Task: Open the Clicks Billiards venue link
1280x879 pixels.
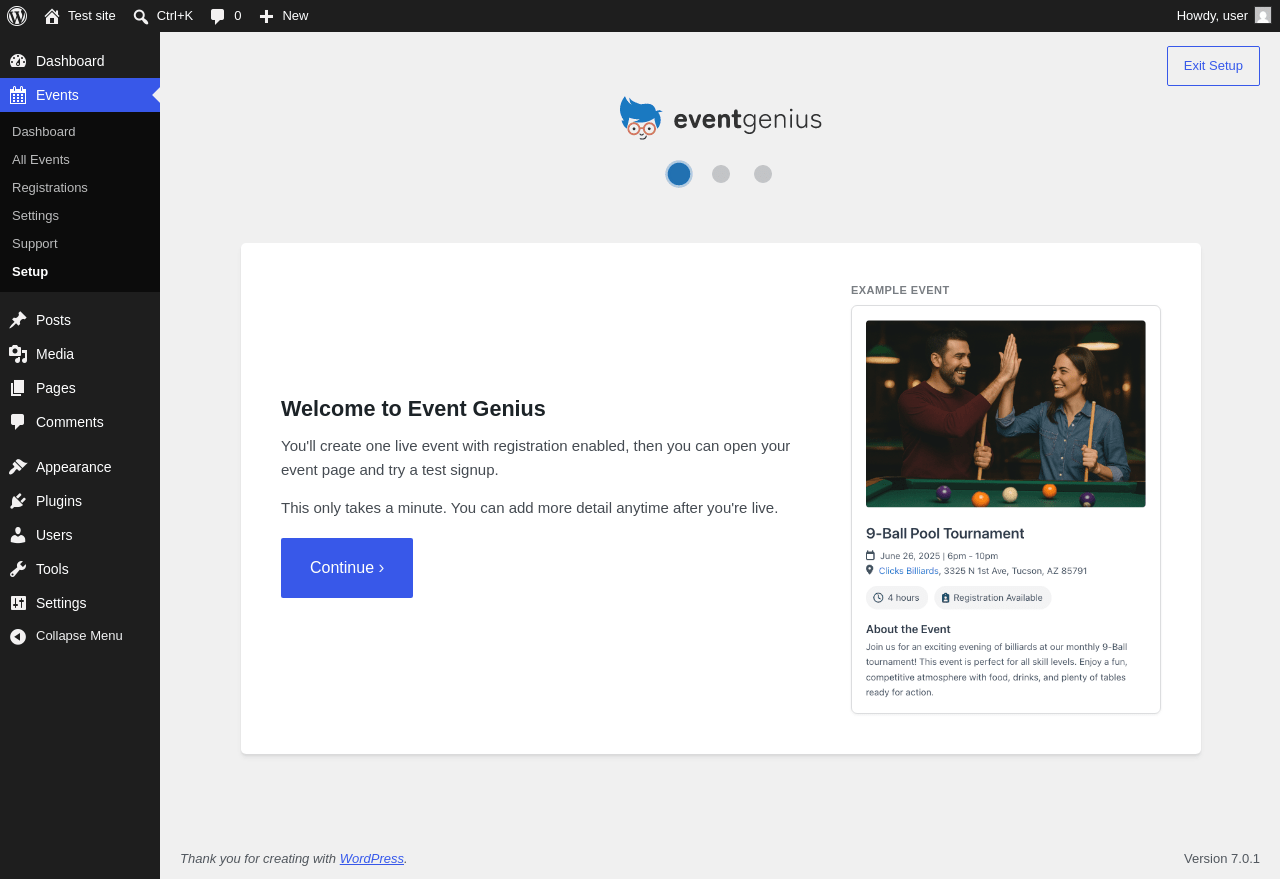Action: coord(909,571)
